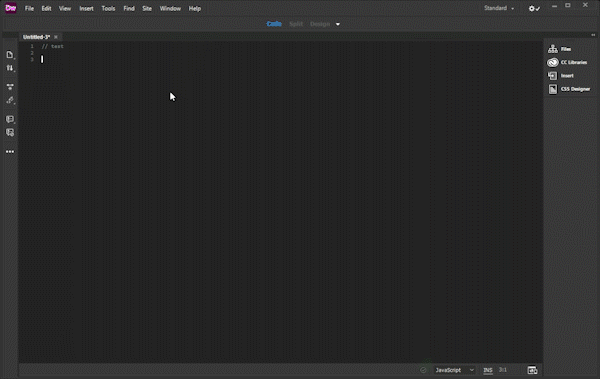Image resolution: width=600 pixels, height=379 pixels.
Task: Switch to Code view
Action: pos(274,24)
